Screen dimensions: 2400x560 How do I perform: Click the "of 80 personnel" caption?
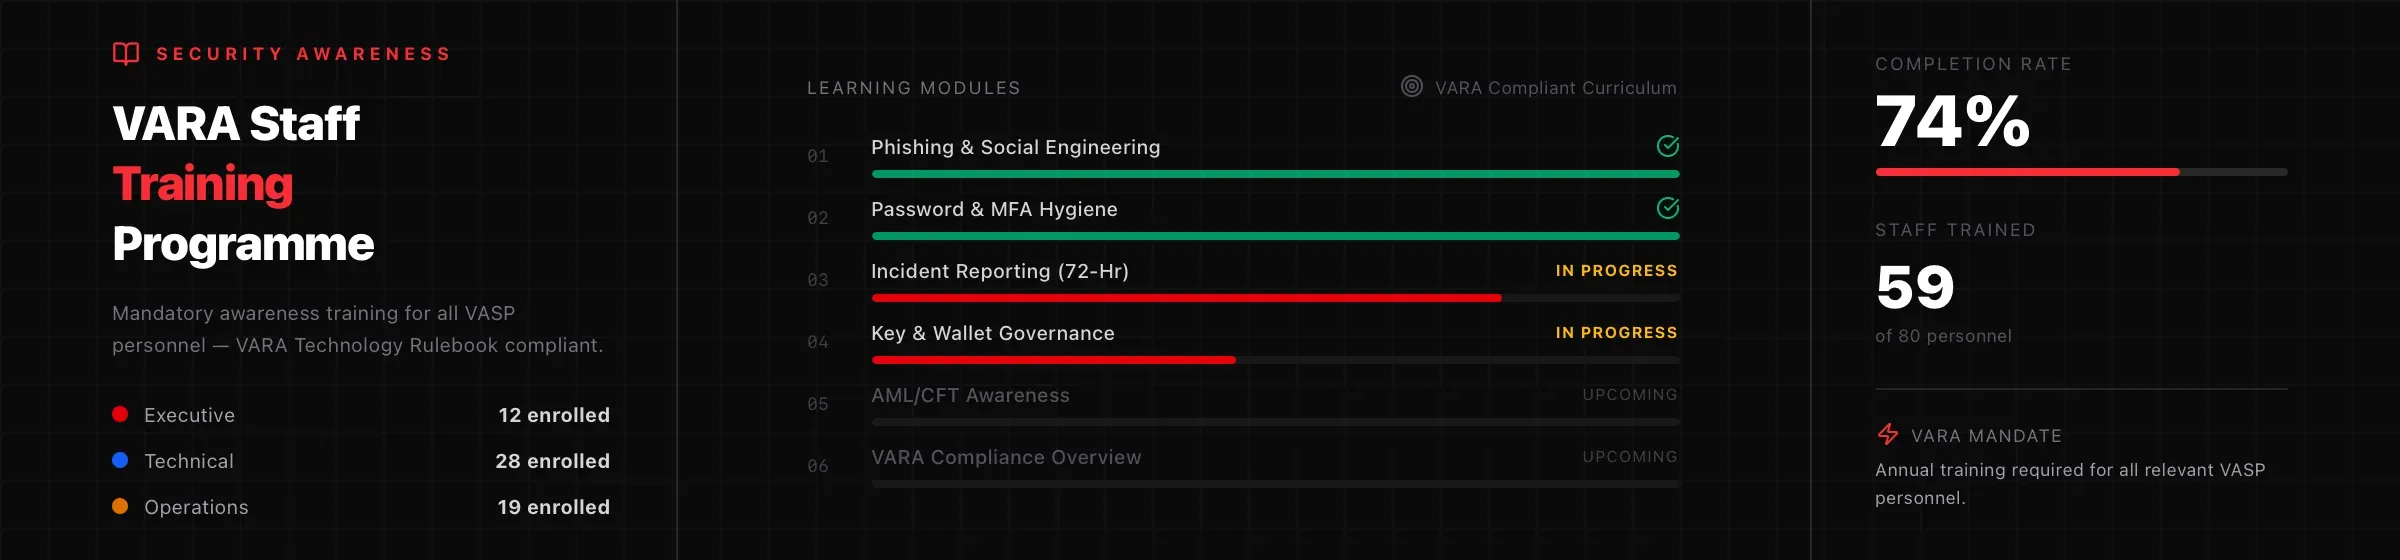click(x=1943, y=336)
